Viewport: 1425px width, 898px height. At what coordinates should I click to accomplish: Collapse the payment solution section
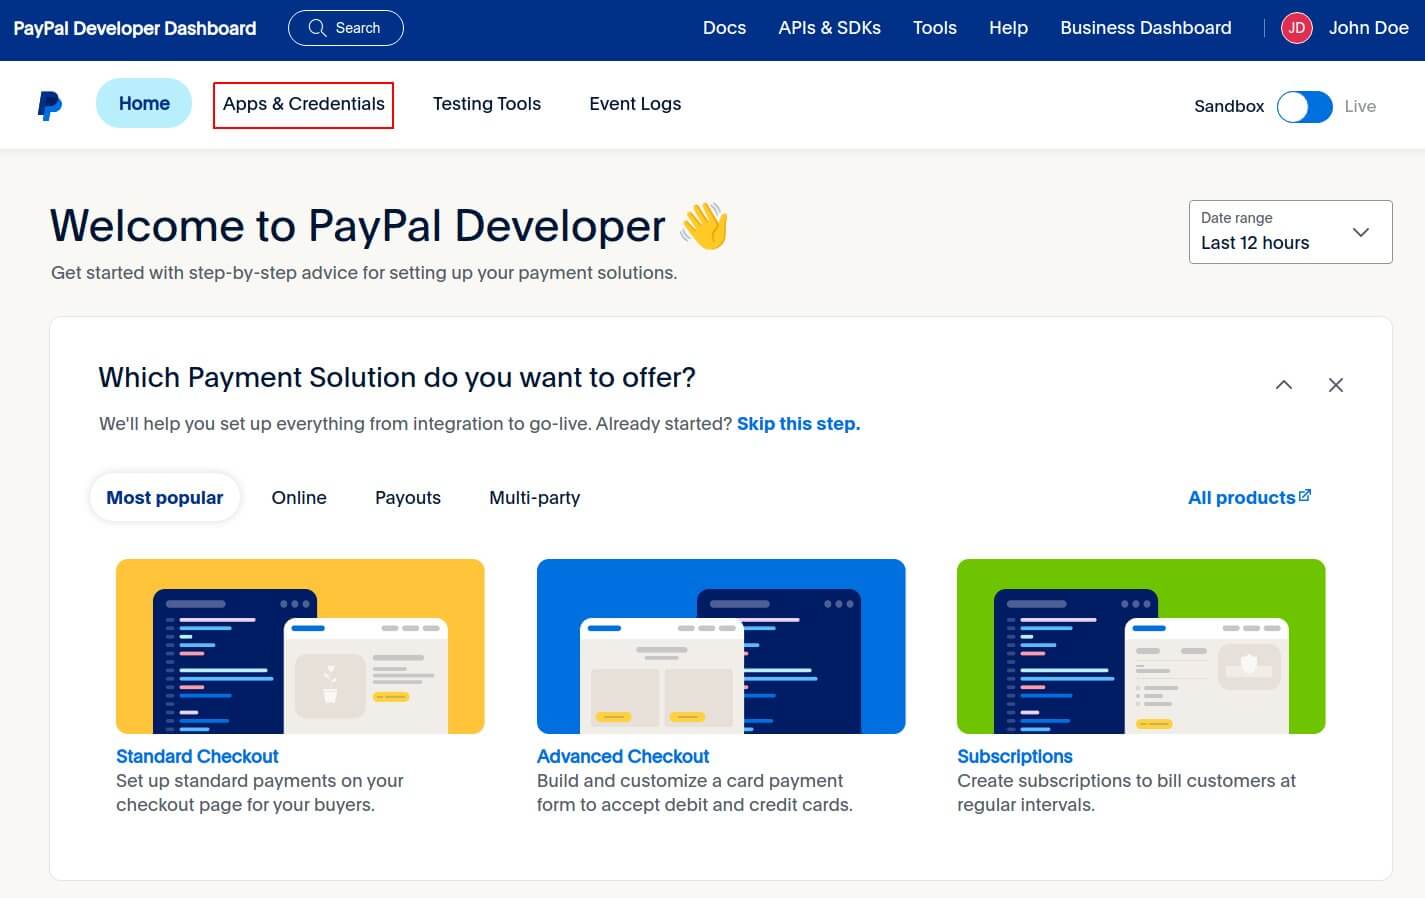[x=1284, y=385]
